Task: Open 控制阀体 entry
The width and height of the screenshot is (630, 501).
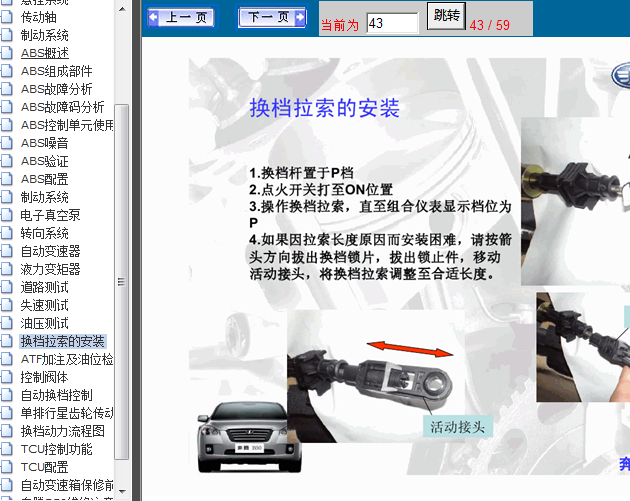Action: [x=45, y=377]
